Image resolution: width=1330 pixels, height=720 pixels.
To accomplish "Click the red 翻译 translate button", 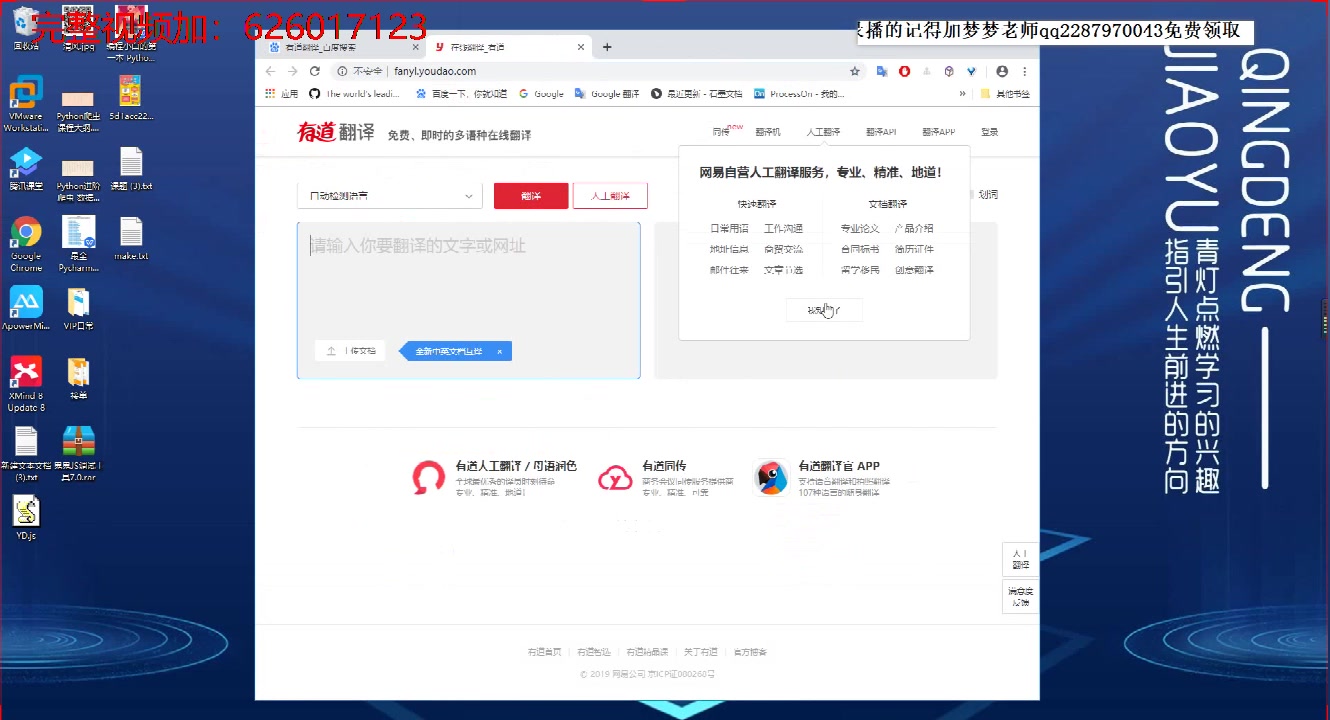I will tap(531, 196).
